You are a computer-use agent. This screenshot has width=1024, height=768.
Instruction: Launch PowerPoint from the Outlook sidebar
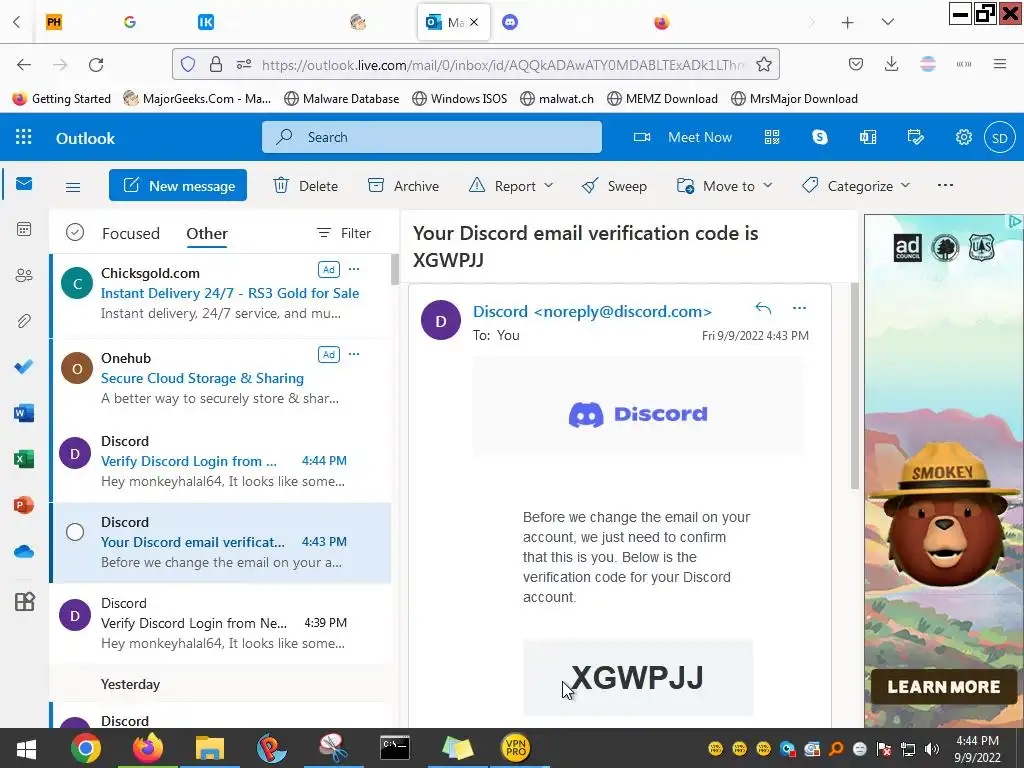click(x=24, y=505)
